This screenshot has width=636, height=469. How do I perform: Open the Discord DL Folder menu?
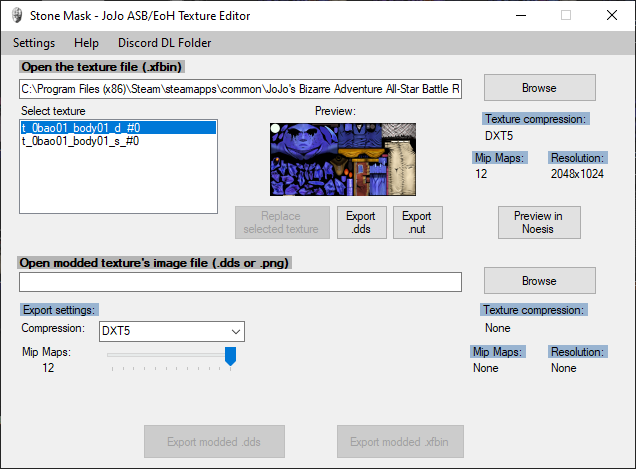[164, 43]
